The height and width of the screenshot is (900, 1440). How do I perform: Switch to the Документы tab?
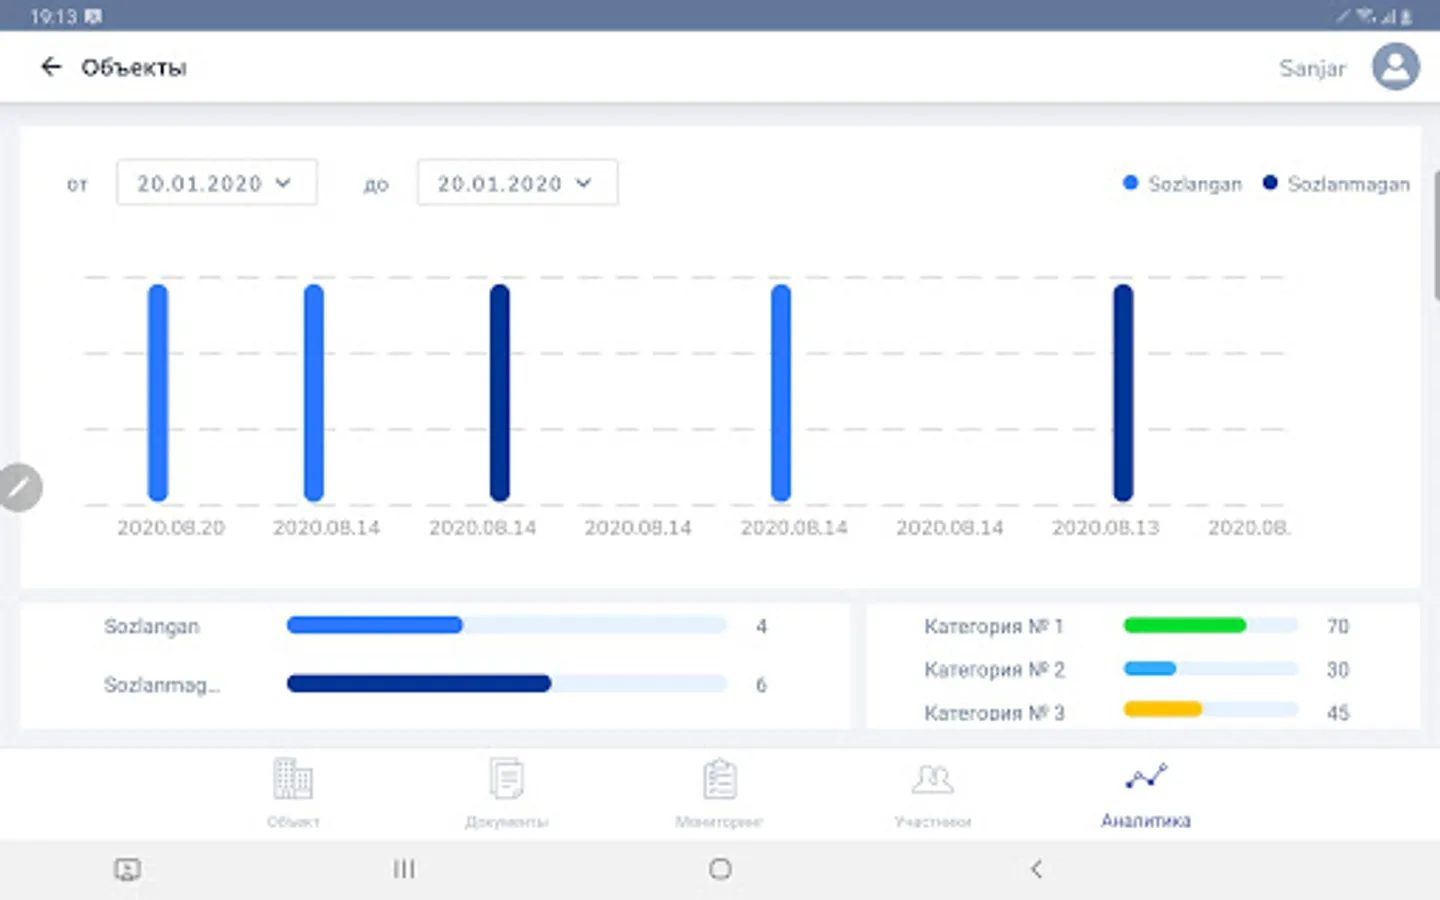click(x=507, y=794)
